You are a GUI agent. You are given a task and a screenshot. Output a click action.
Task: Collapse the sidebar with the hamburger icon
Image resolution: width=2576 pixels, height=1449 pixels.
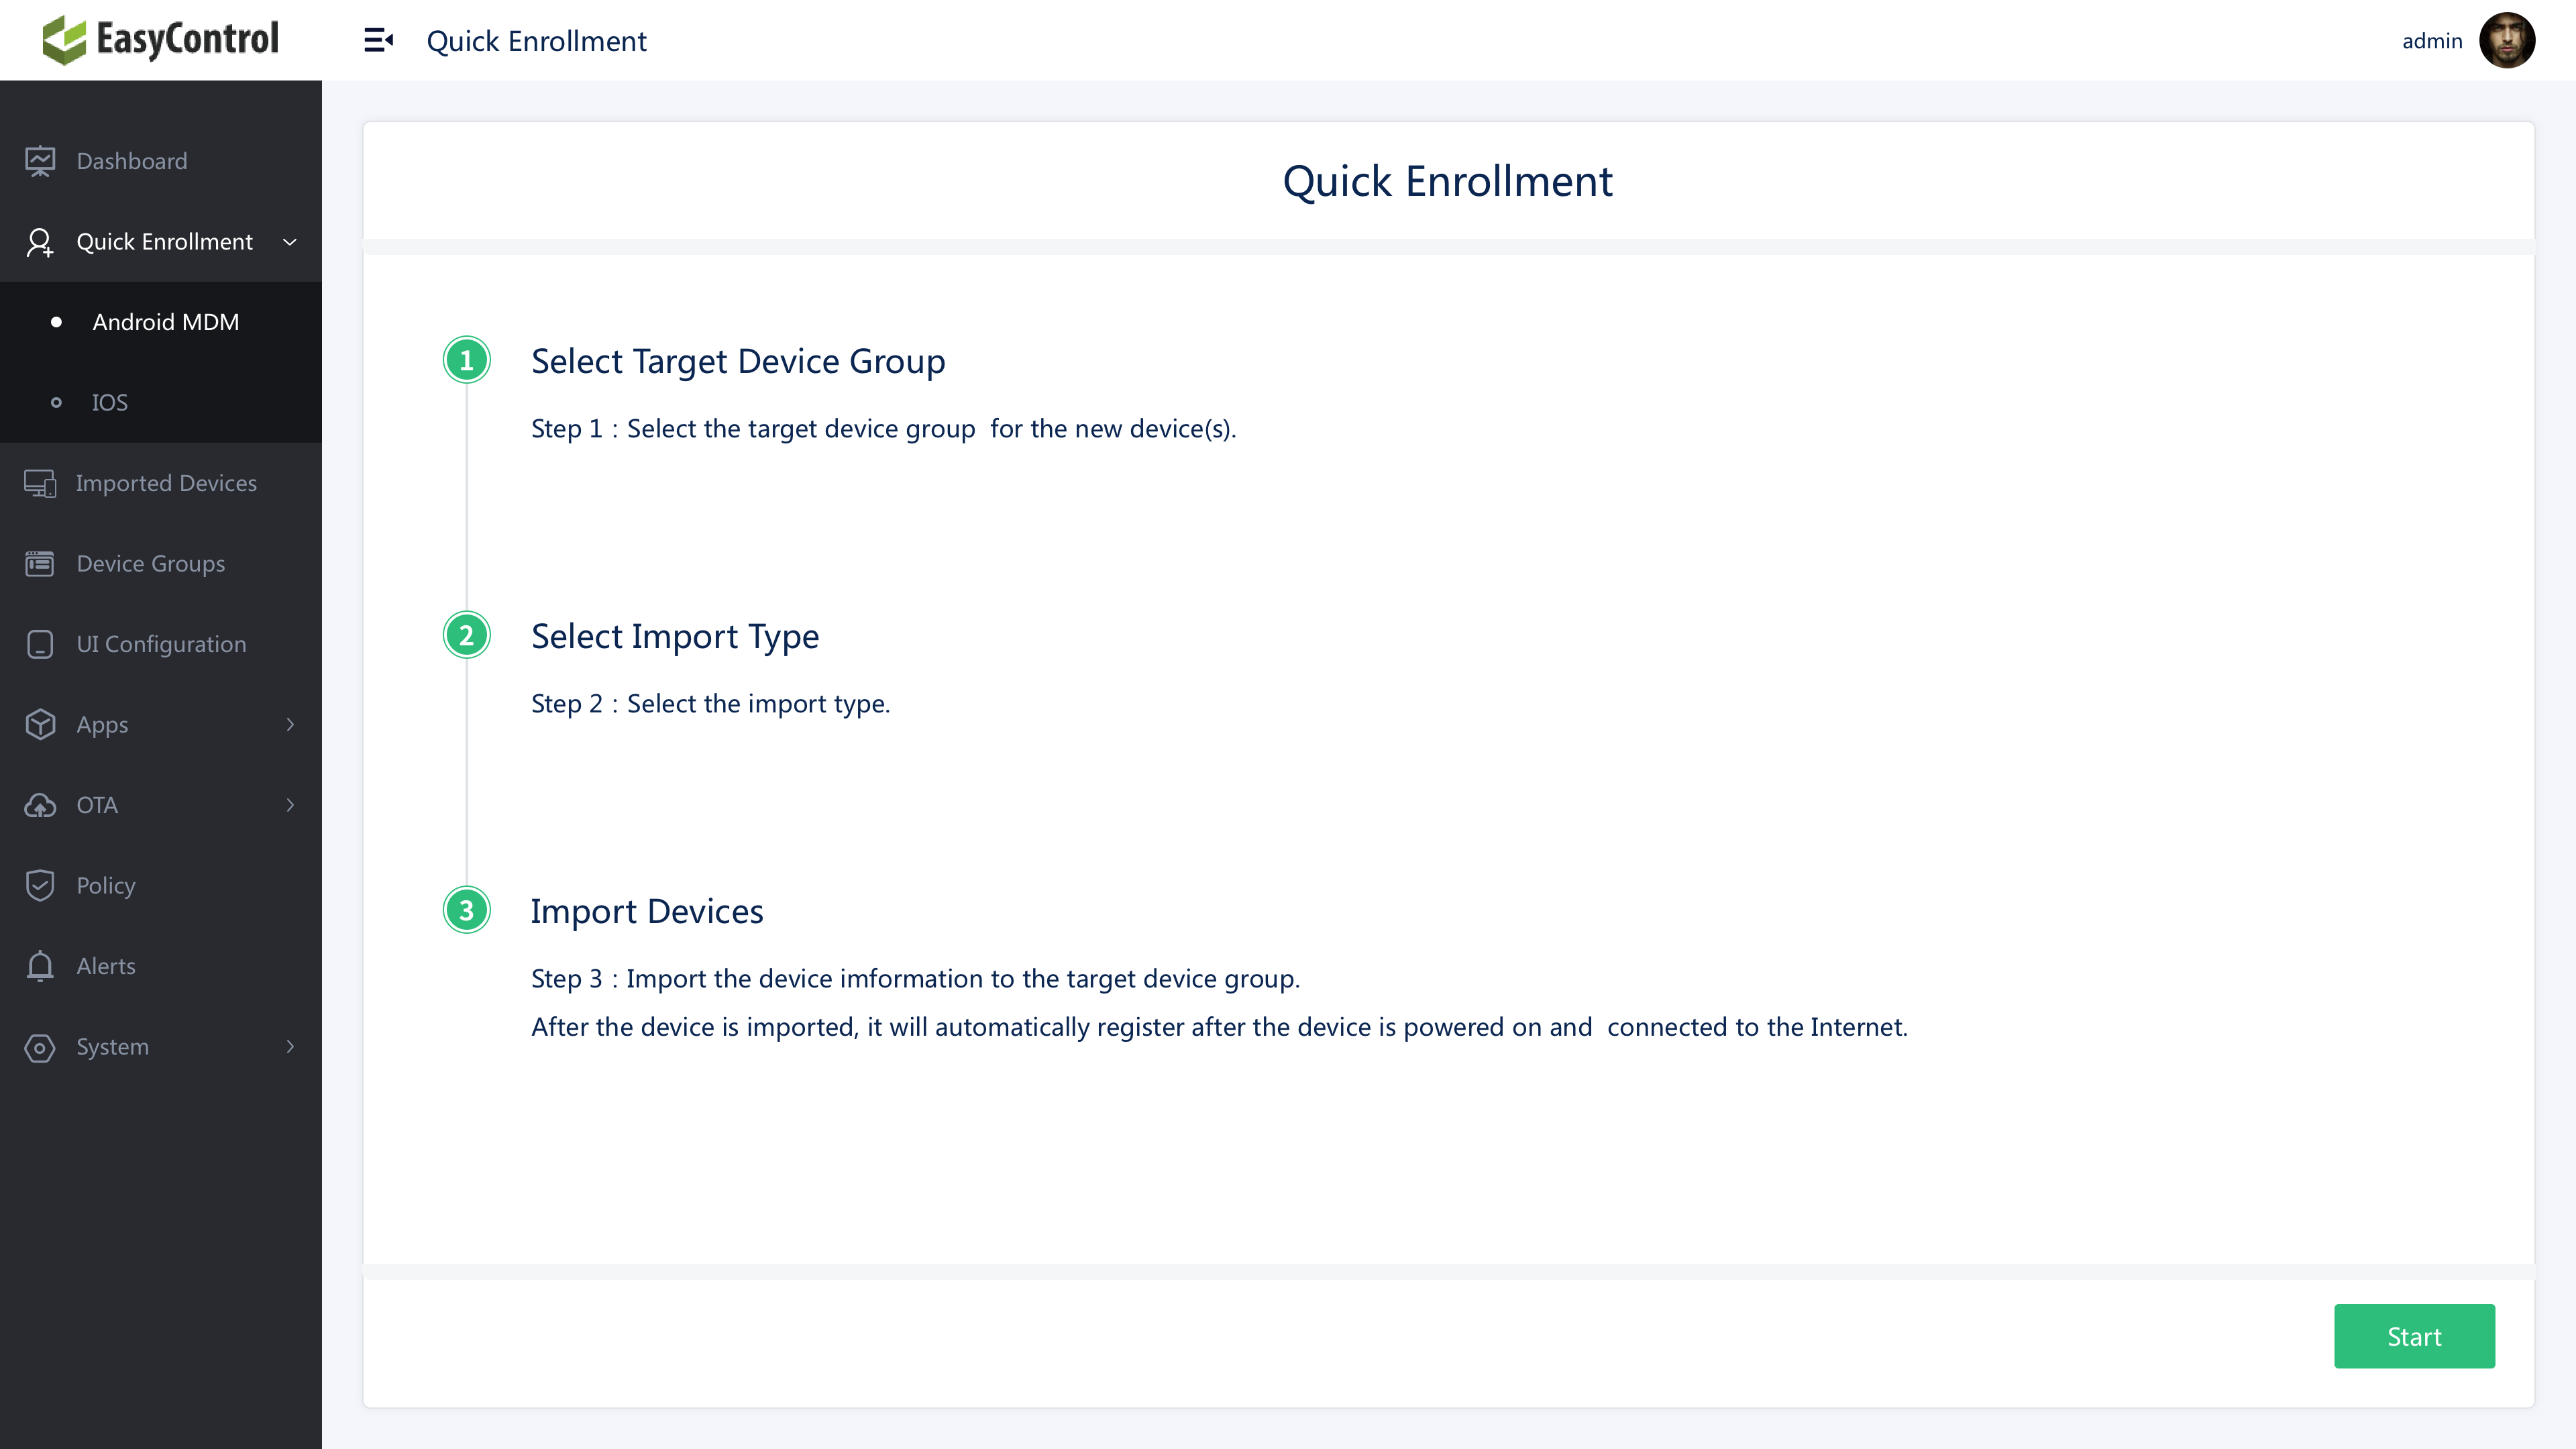(x=378, y=40)
